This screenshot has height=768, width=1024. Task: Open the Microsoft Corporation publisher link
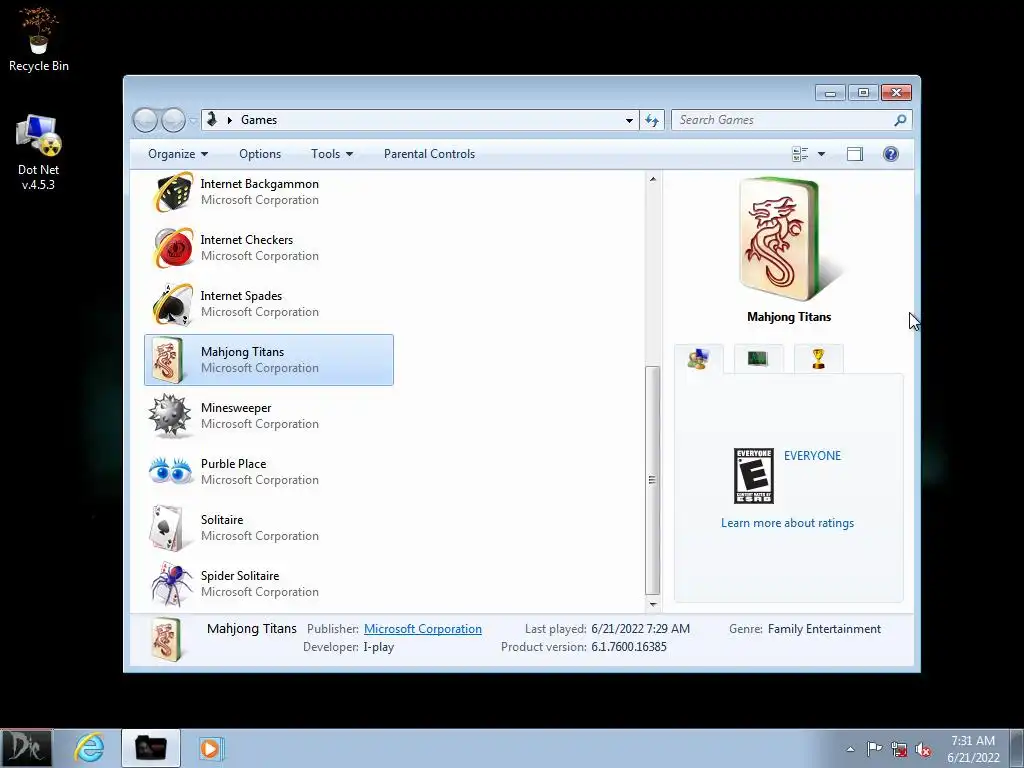point(423,629)
